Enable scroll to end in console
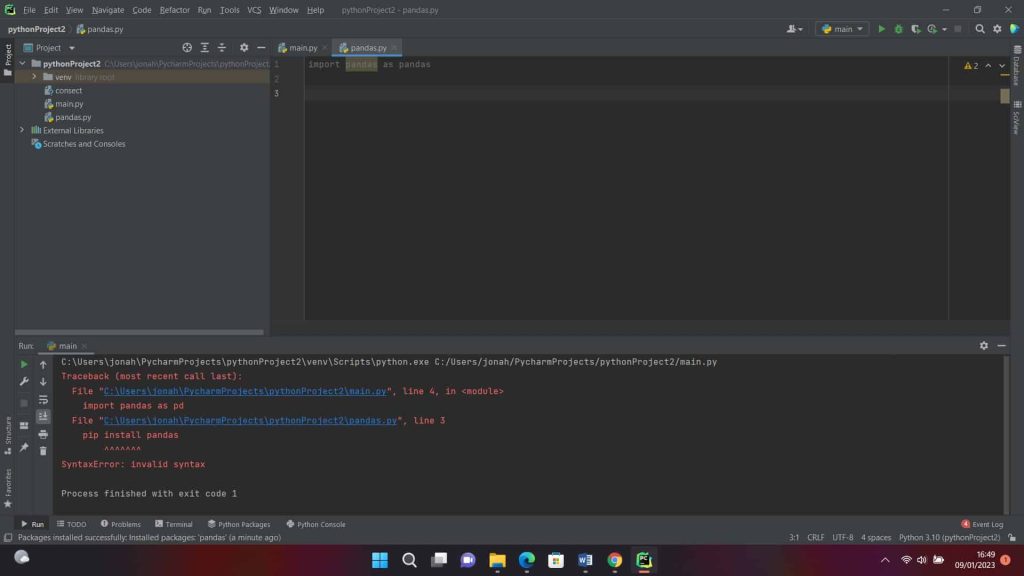 (43, 416)
